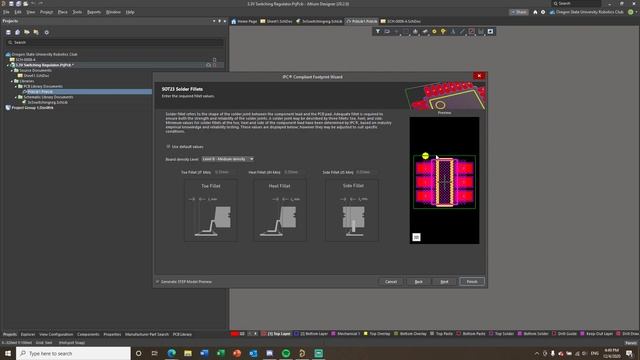The height and width of the screenshot is (360, 640).
Task: Switch to the Sheet1.SchDoc tab
Action: coord(276,21)
